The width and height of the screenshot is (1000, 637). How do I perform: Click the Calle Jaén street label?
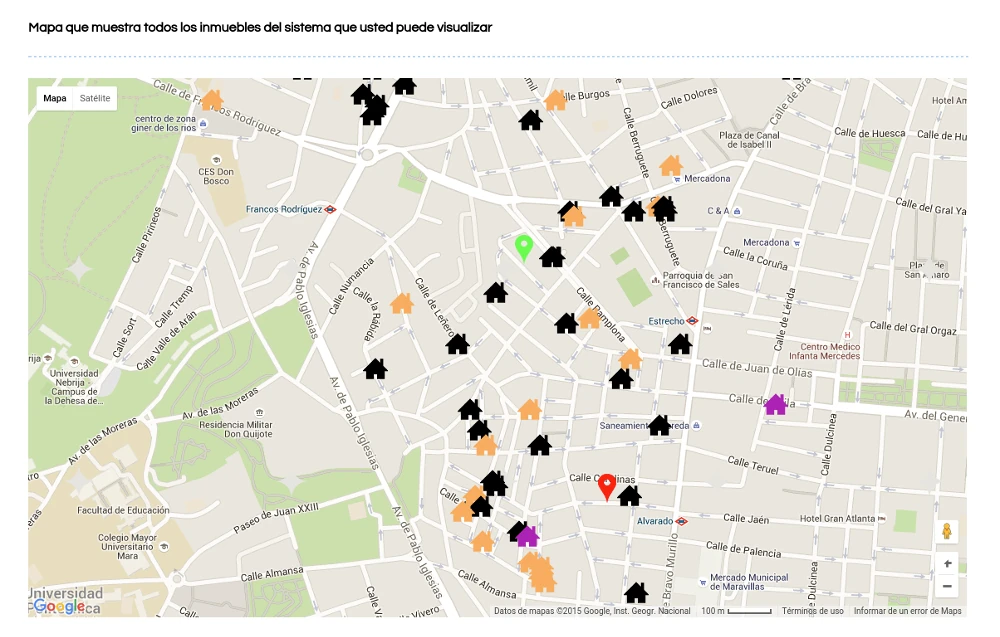tap(746, 519)
